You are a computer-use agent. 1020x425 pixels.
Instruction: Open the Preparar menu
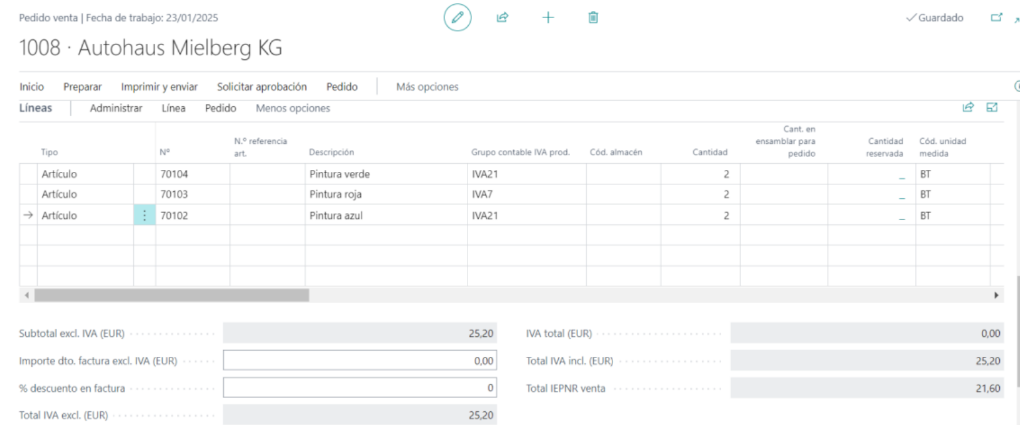pyautogui.click(x=83, y=87)
